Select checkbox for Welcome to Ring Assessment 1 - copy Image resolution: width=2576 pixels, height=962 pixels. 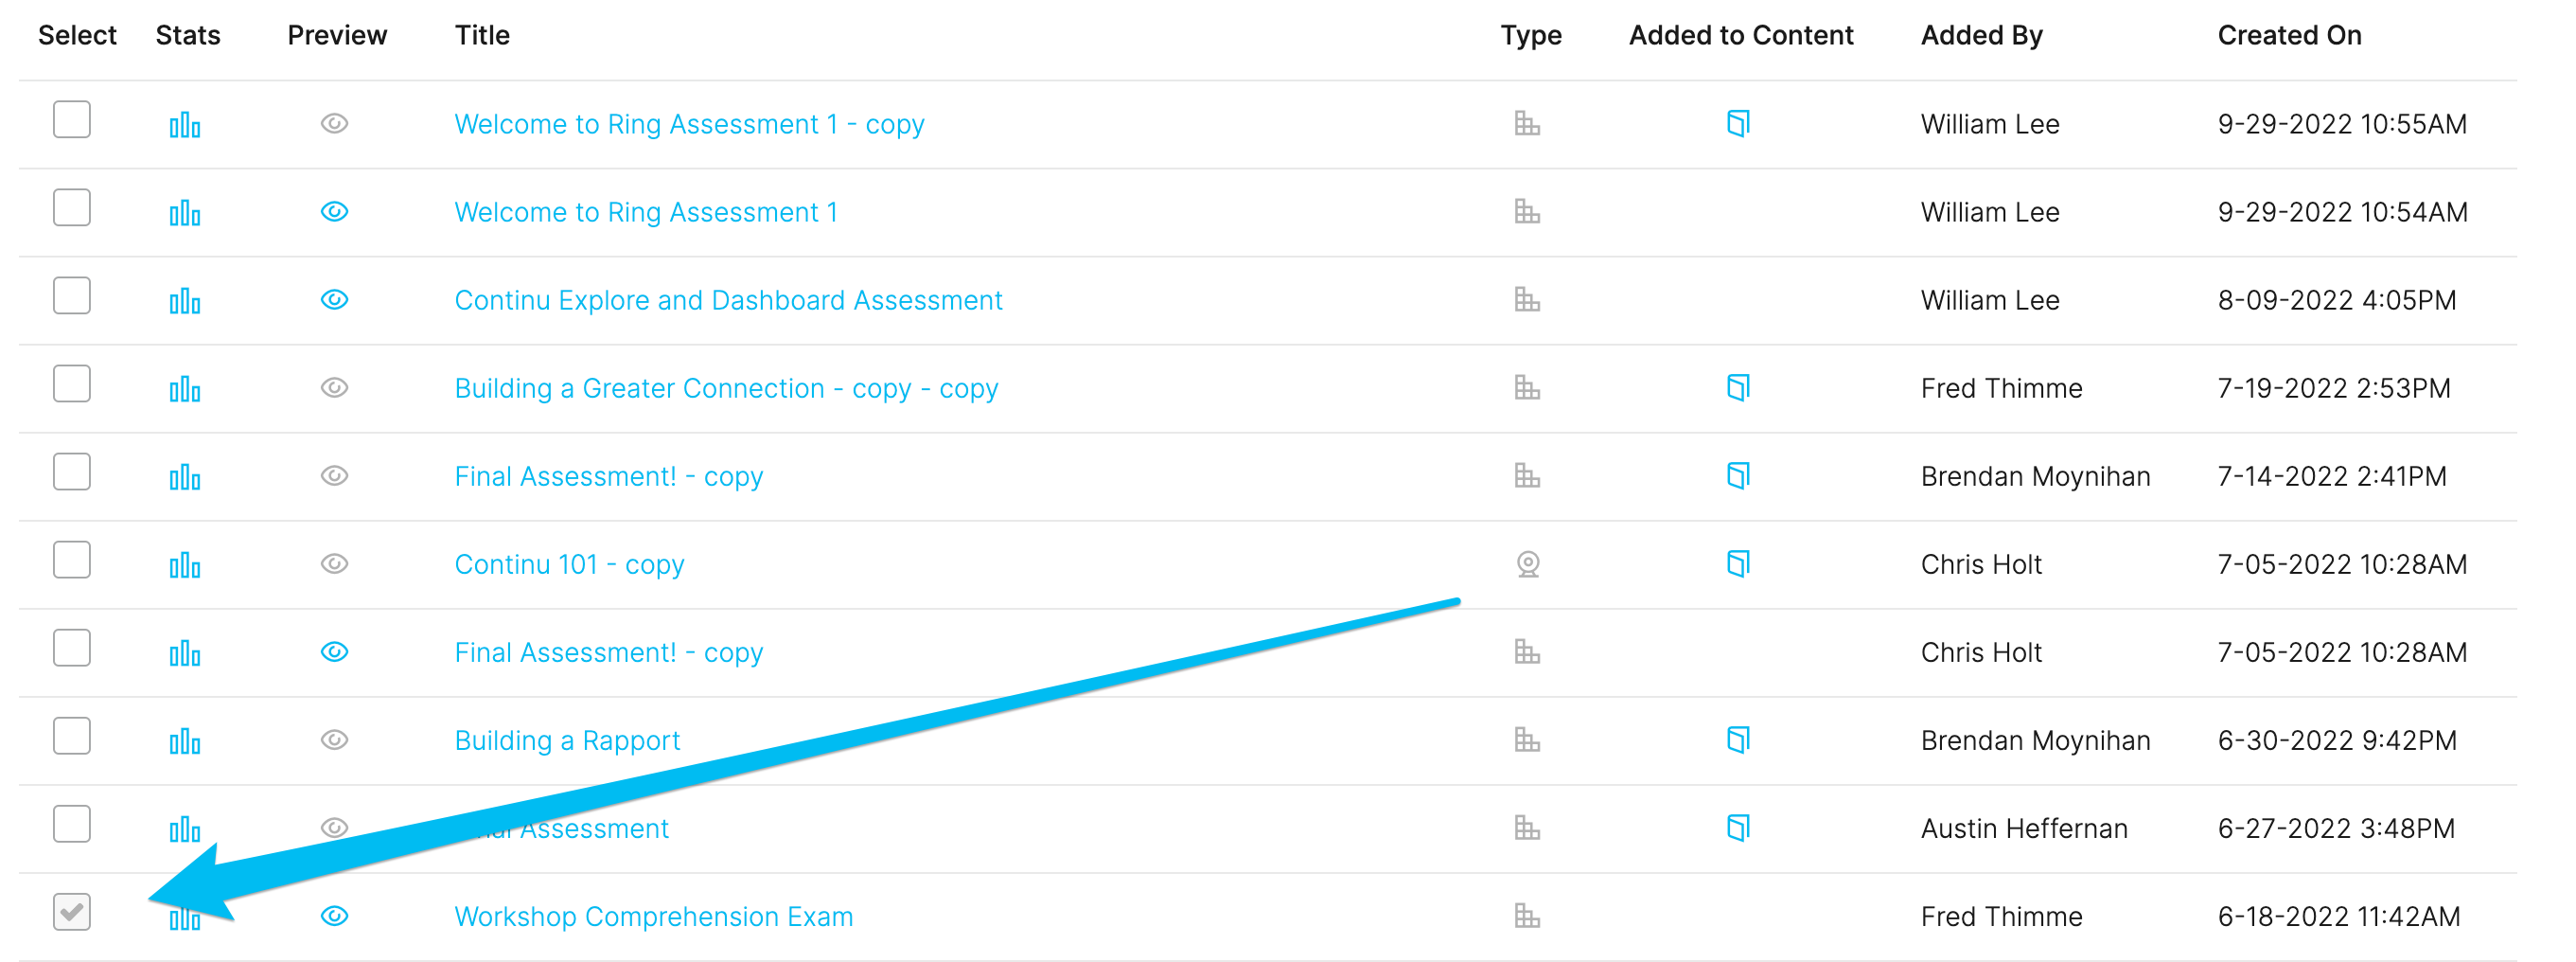coord(72,120)
